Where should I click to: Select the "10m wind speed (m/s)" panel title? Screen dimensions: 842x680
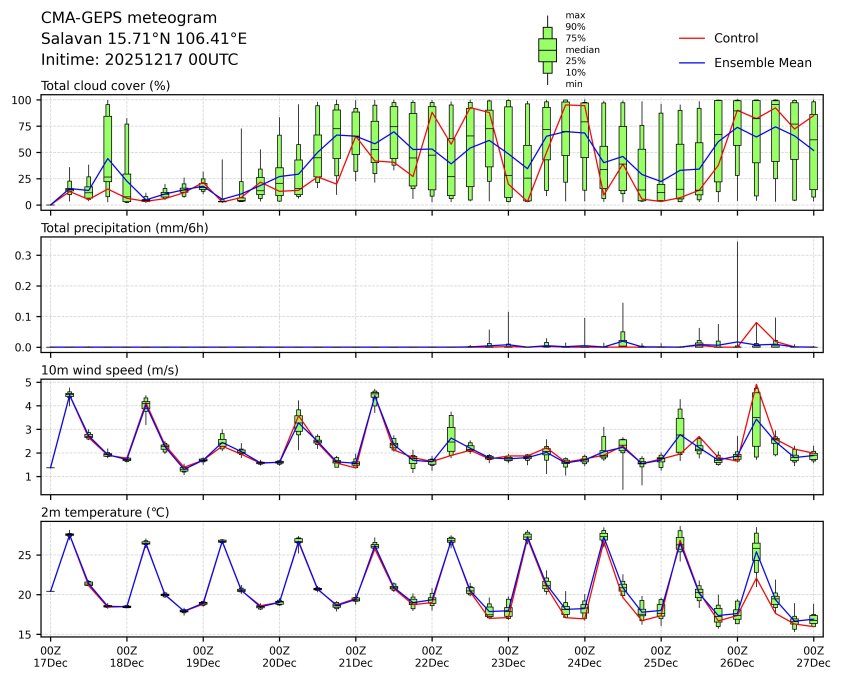pos(109,370)
